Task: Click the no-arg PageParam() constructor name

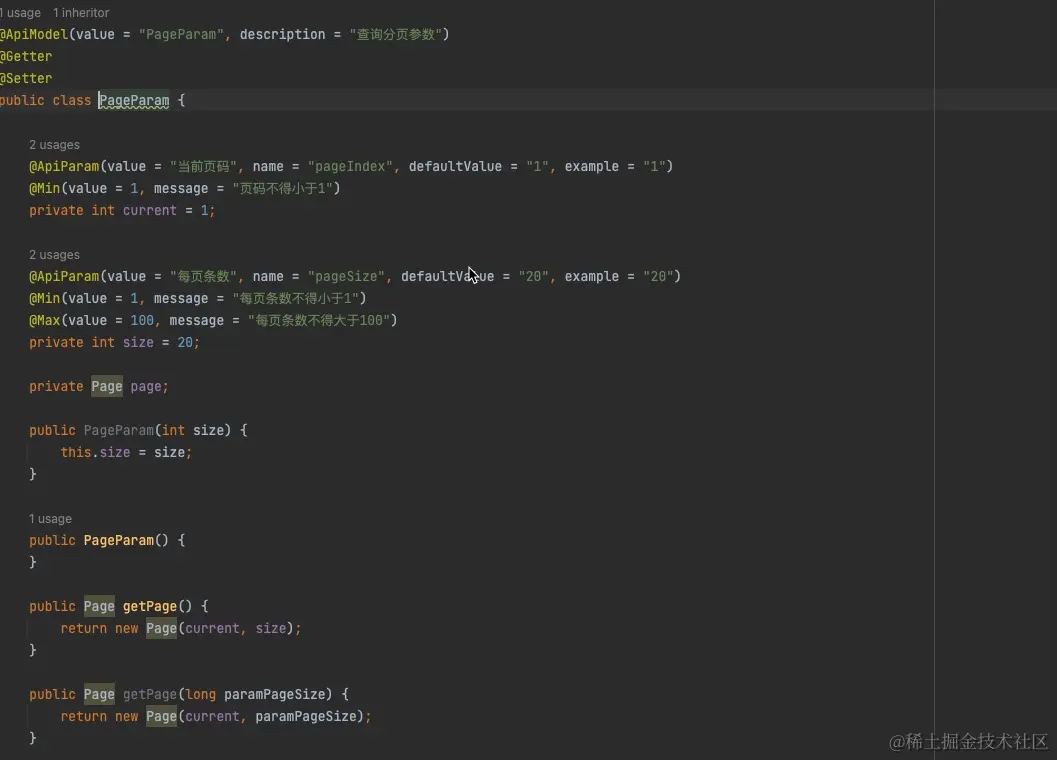Action: [x=119, y=540]
